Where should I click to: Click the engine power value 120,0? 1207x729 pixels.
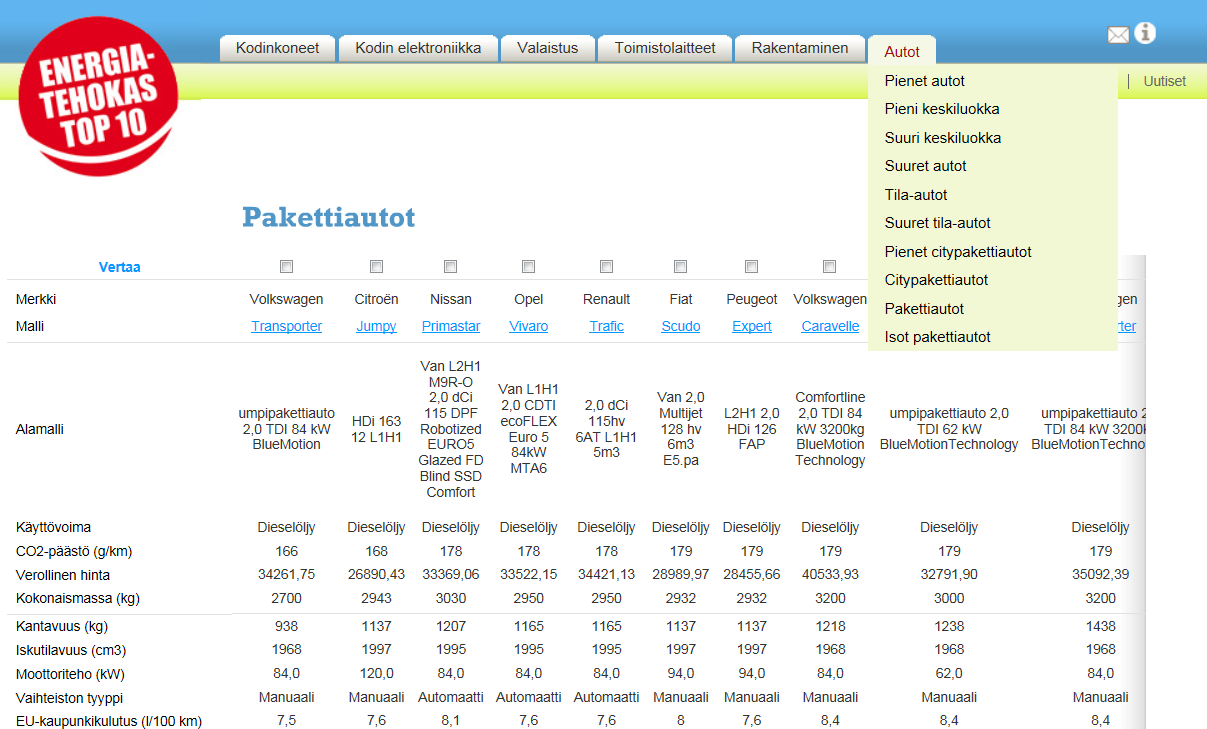pyautogui.click(x=377, y=674)
